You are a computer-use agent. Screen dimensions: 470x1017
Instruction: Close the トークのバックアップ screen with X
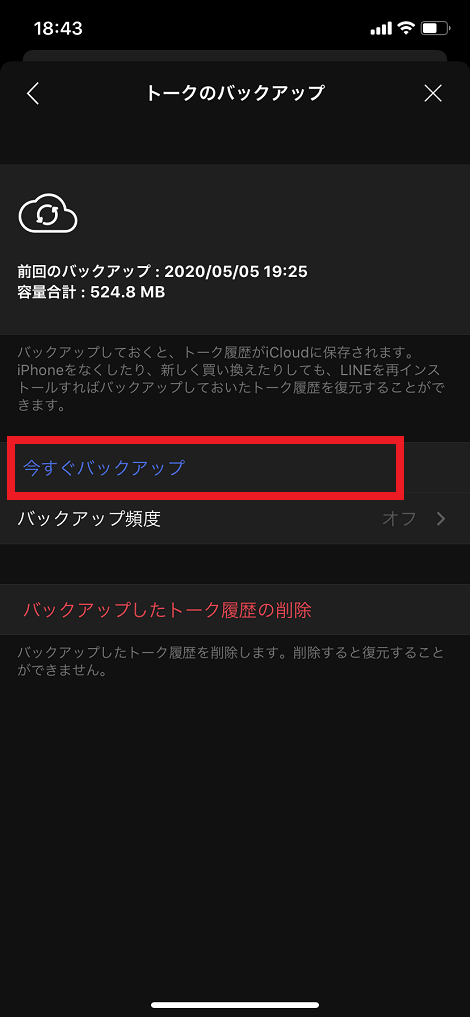(x=433, y=93)
